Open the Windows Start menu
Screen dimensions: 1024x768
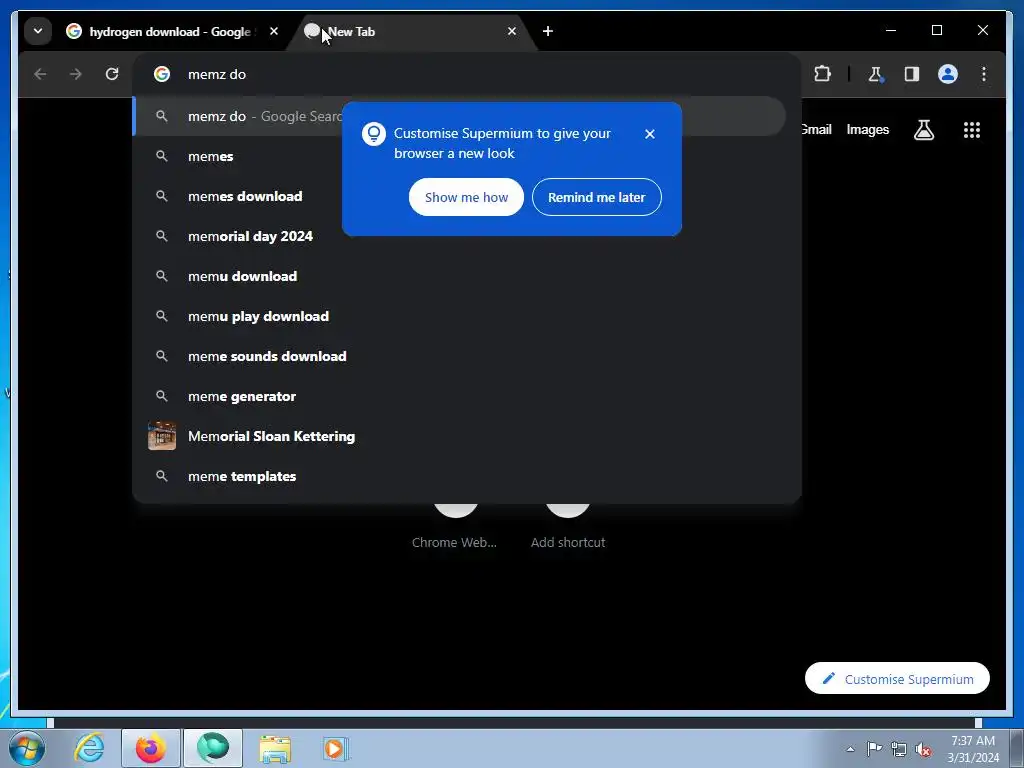pos(27,748)
